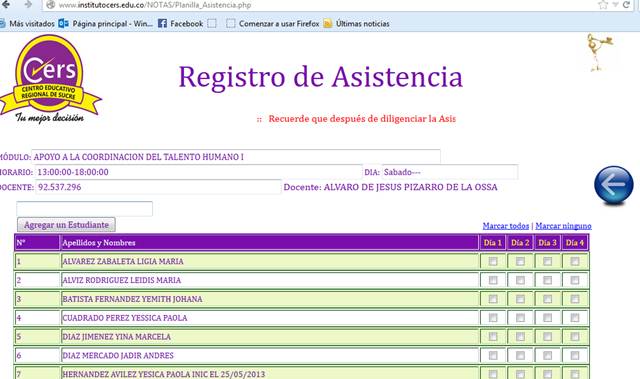Check Día 1 for DIAZ MERCADO JADIR ANDRES
640x379 pixels.
click(493, 355)
